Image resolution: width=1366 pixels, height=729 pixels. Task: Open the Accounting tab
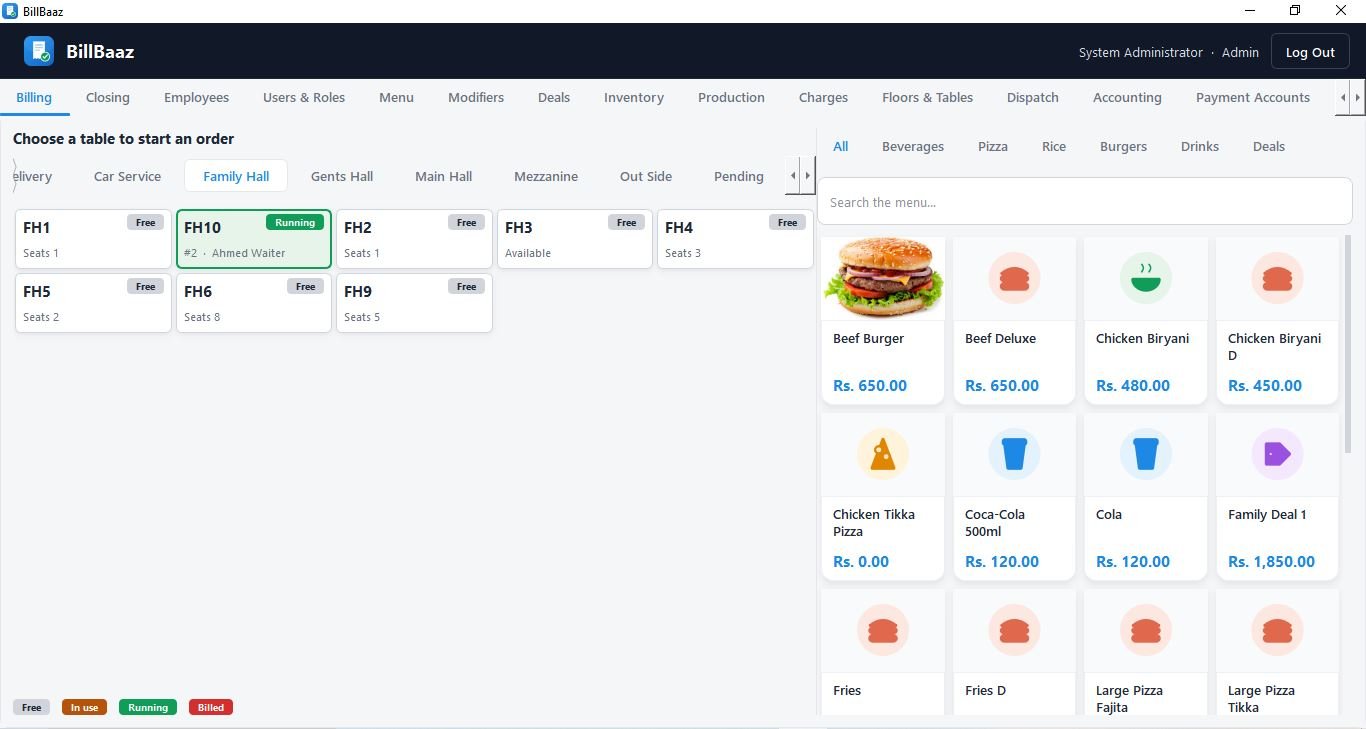coord(1127,97)
